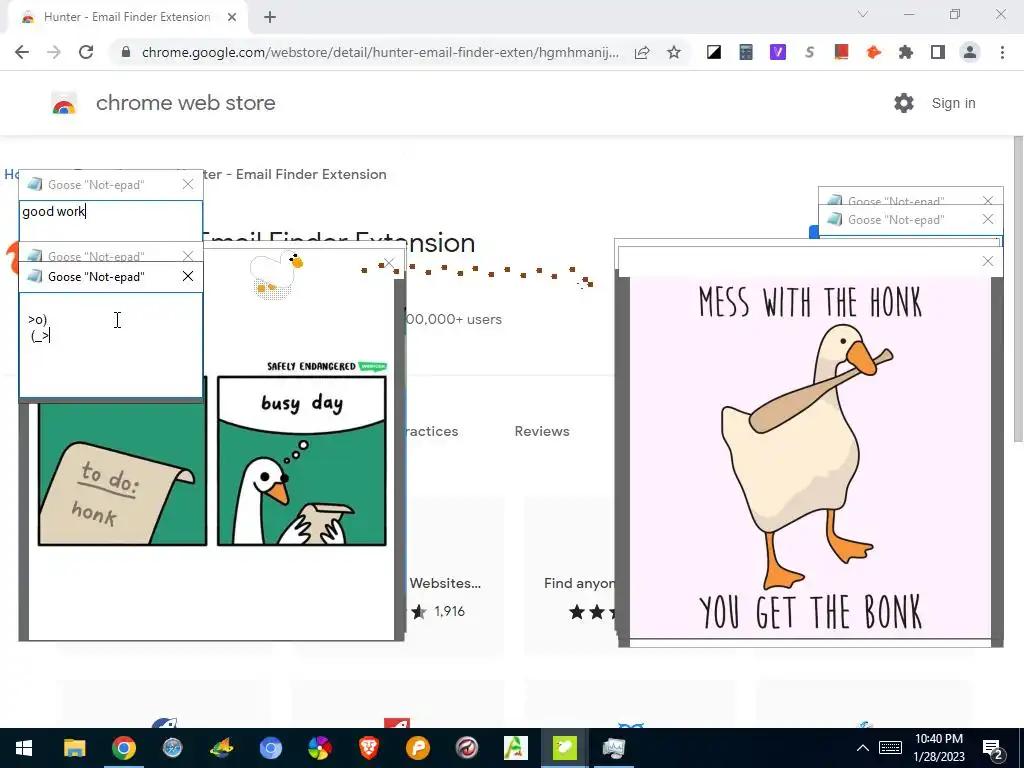Open the tab search chevron
This screenshot has width=1024, height=768.
[863, 14]
